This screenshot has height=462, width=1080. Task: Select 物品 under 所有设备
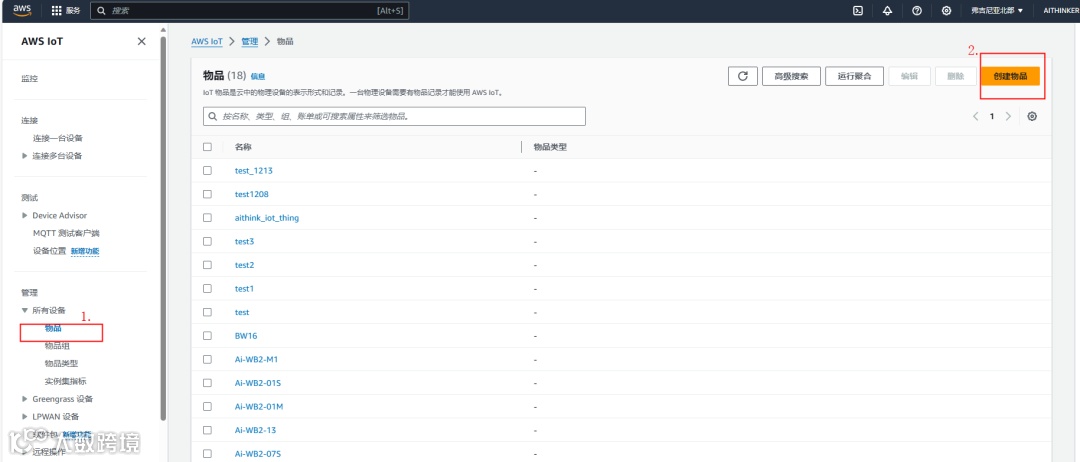[x=53, y=328]
